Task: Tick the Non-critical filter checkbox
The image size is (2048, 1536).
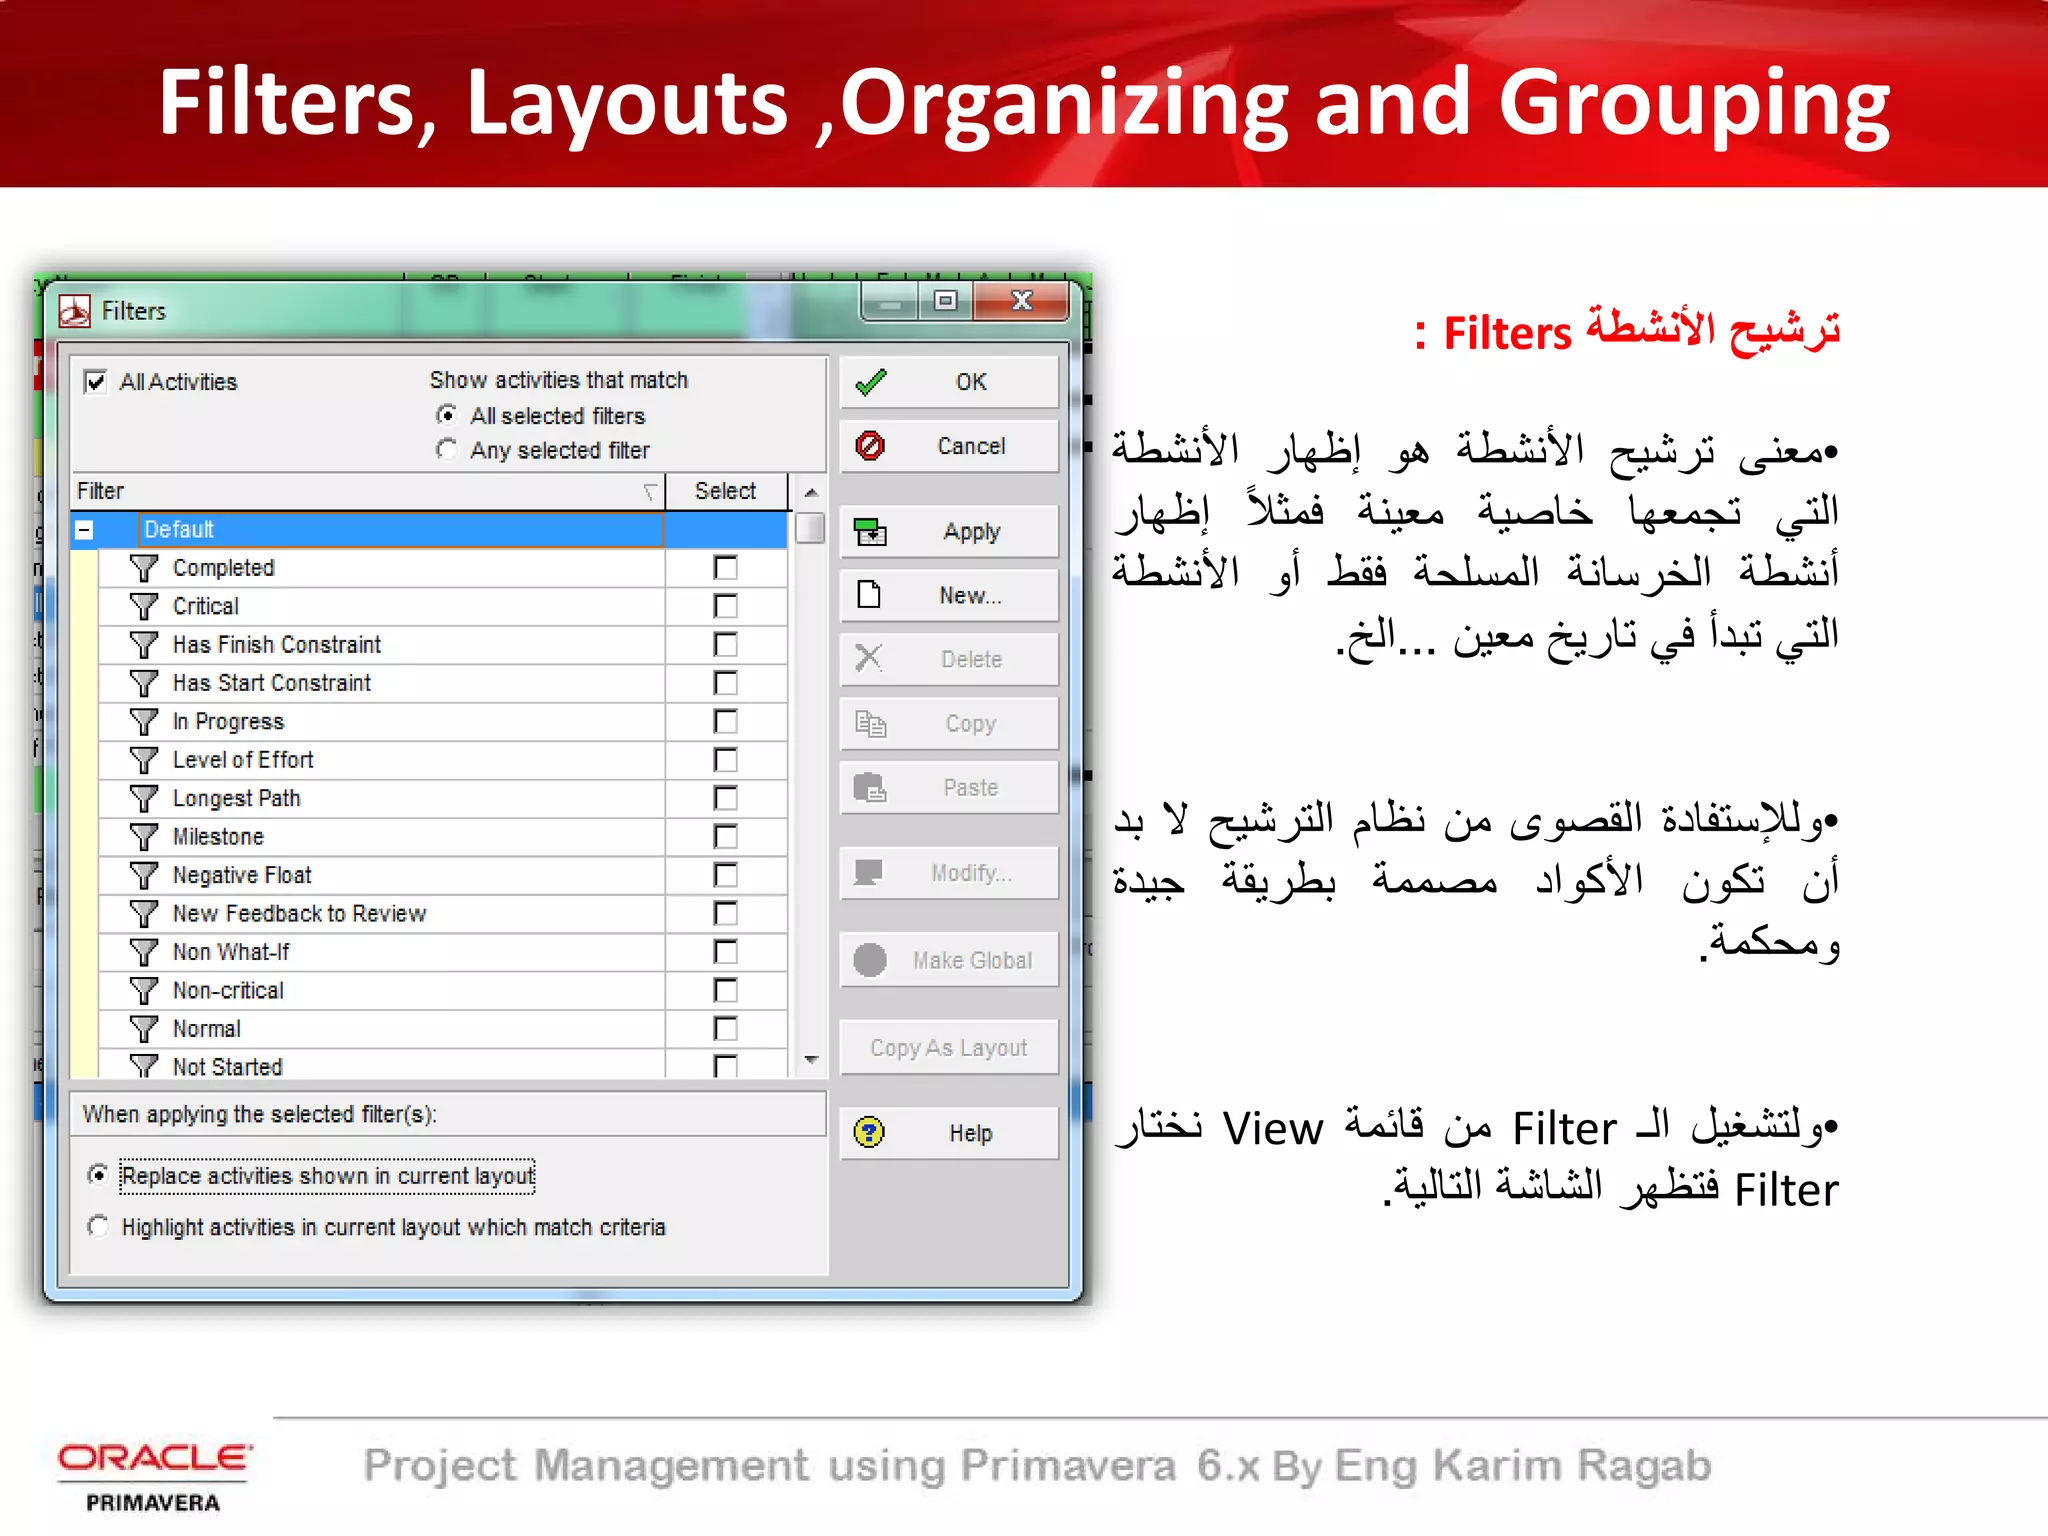Action: tap(725, 991)
